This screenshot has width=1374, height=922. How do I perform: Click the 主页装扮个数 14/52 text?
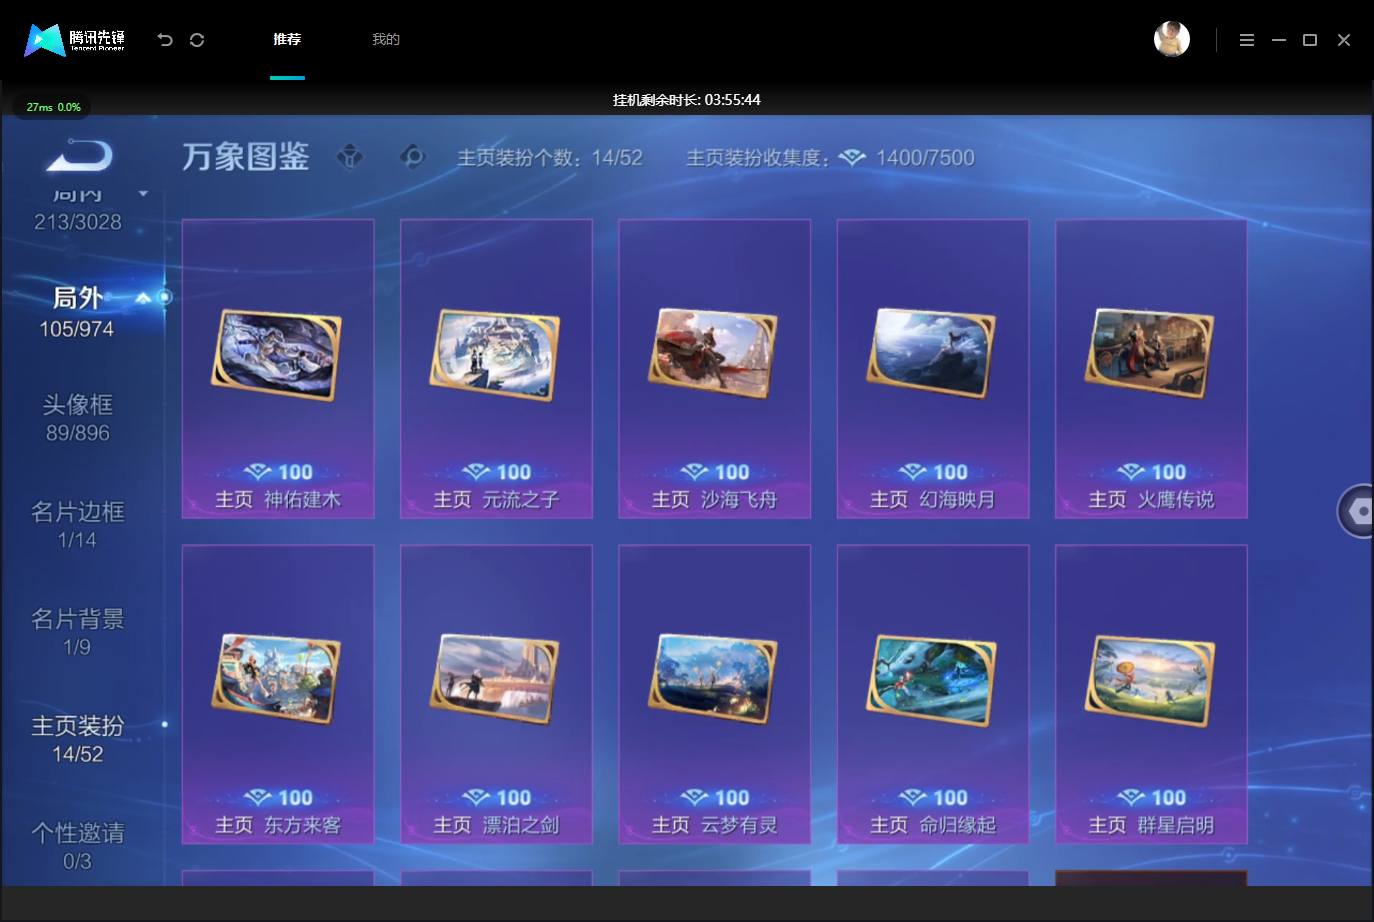pos(549,157)
